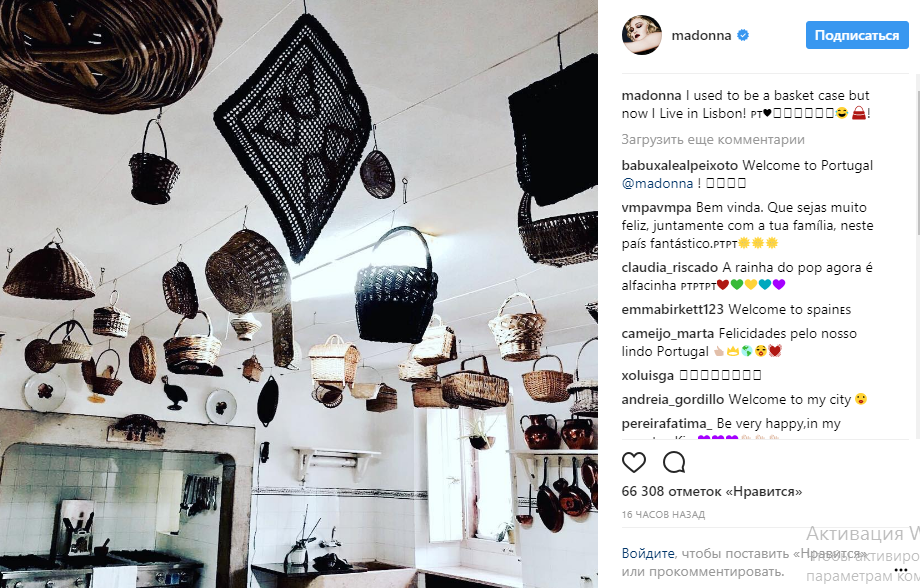Like the post with the heart icon

(x=634, y=462)
